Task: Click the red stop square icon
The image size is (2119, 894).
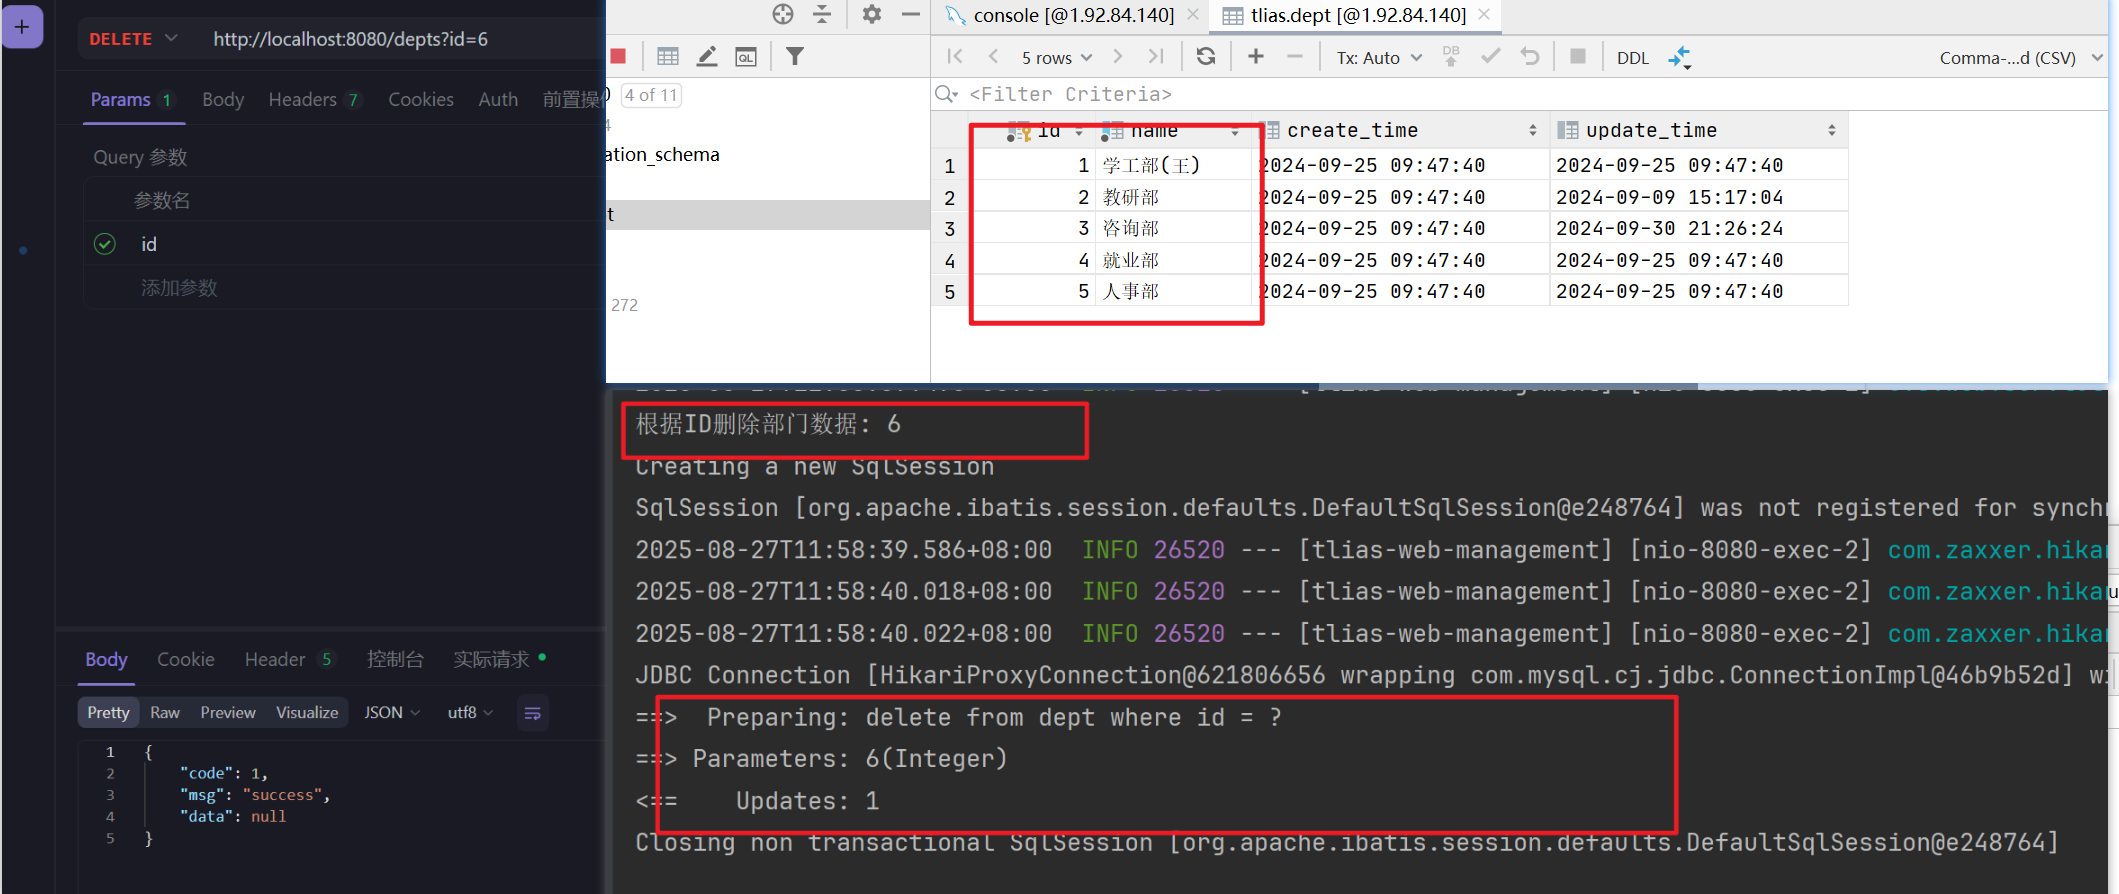Action: pyautogui.click(x=618, y=57)
